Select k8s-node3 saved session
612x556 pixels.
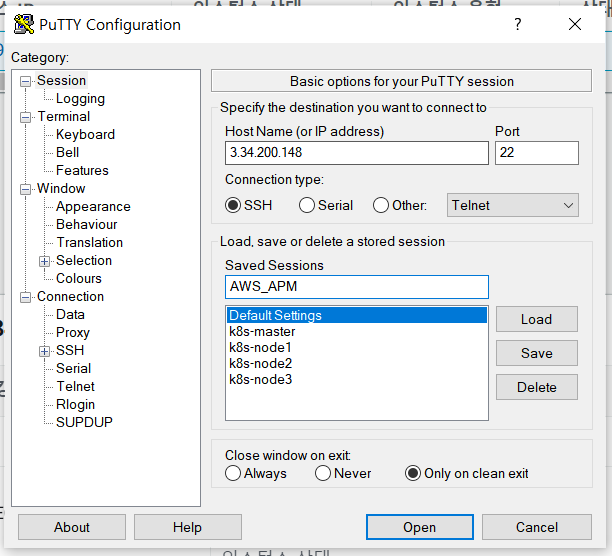click(357, 379)
